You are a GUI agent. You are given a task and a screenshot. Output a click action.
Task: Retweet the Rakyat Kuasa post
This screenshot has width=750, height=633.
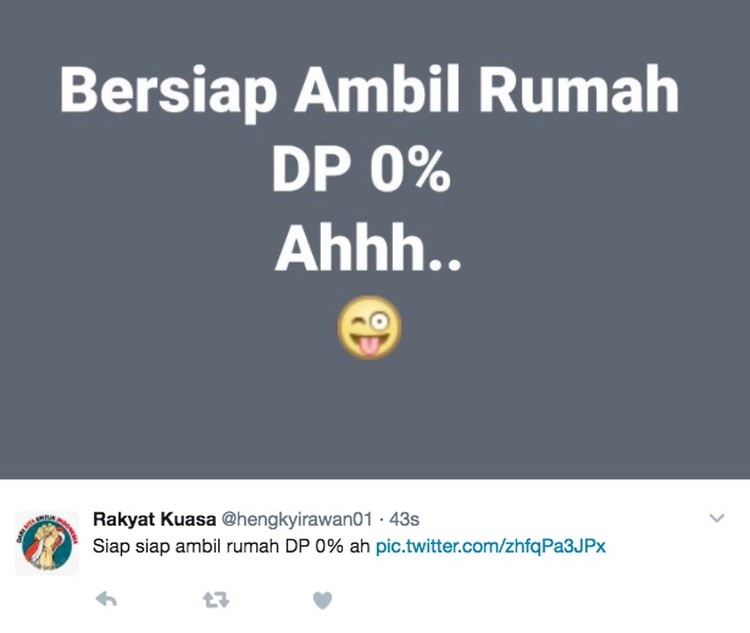click(x=216, y=600)
